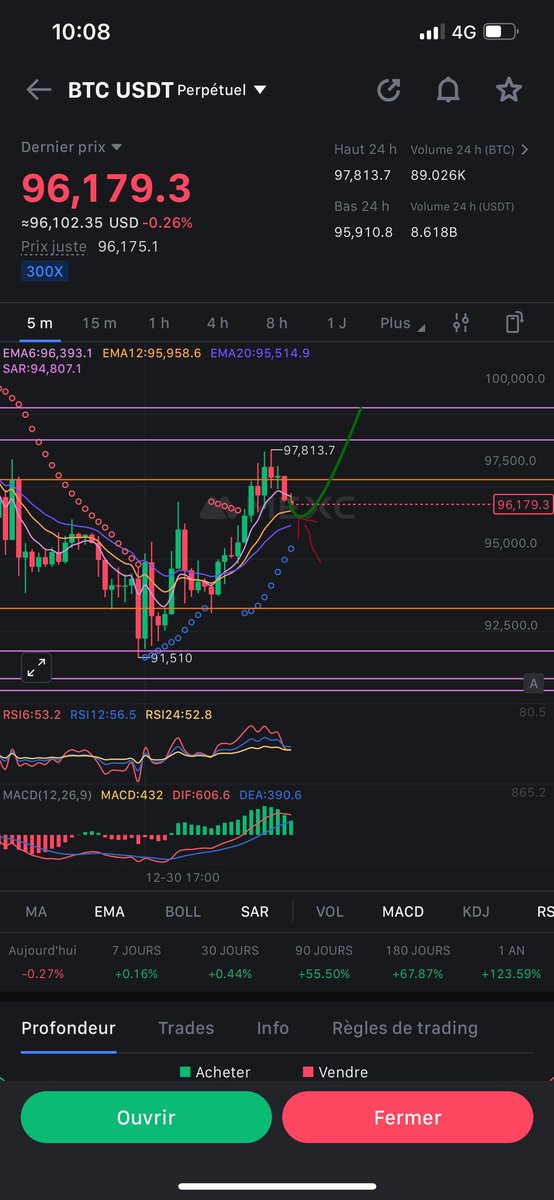Open the chart layout copy icon

[x=514, y=323]
